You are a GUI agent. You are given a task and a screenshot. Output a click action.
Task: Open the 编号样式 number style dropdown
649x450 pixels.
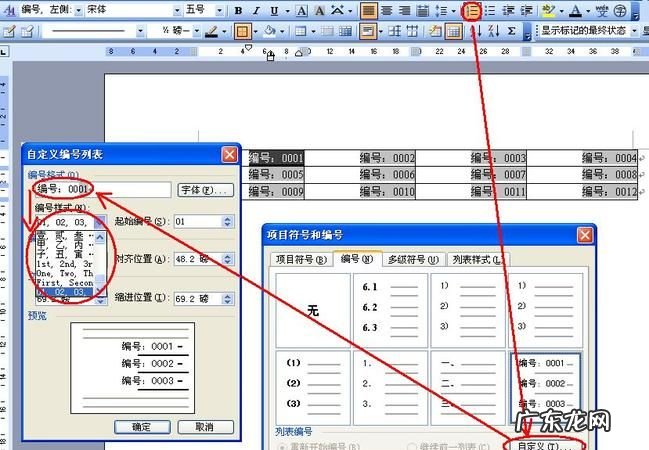(x=99, y=221)
